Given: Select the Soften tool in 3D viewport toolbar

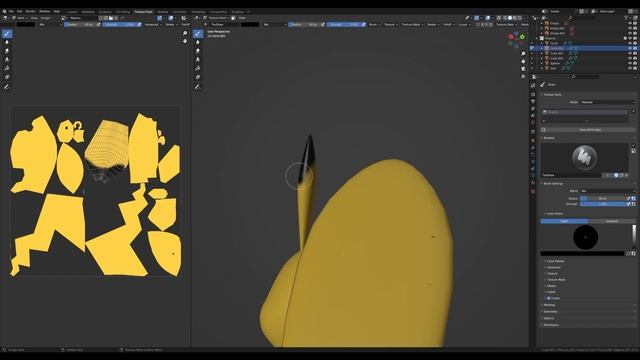Looking at the screenshot, I should [x=198, y=42].
